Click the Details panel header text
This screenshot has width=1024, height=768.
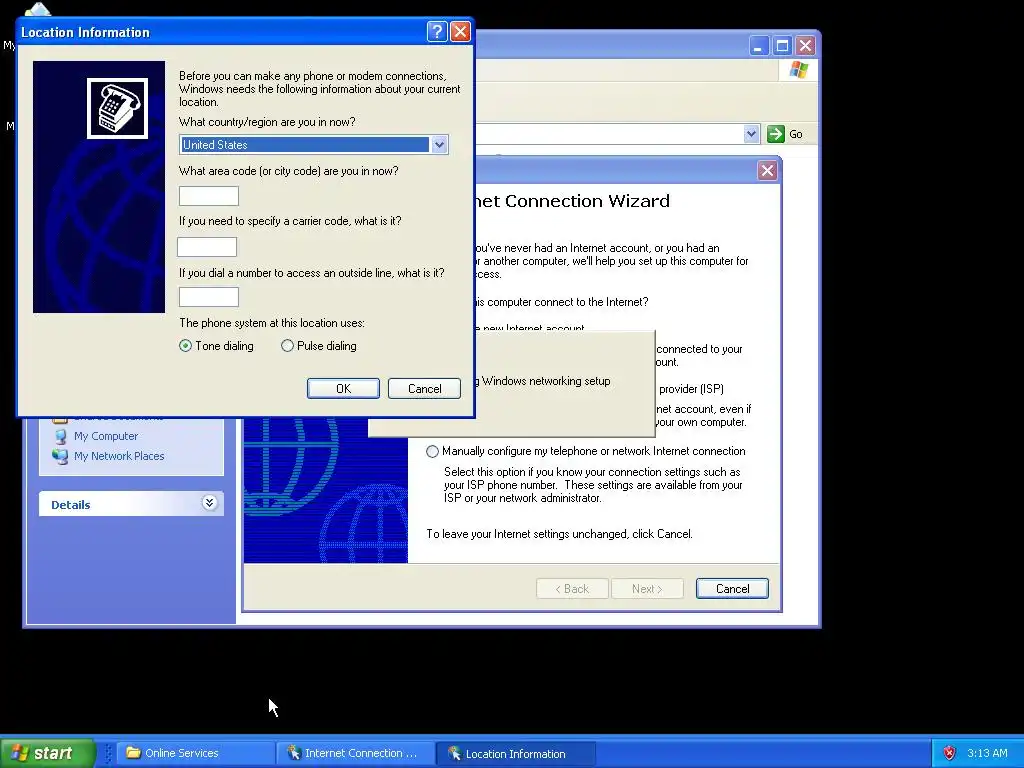click(71, 505)
